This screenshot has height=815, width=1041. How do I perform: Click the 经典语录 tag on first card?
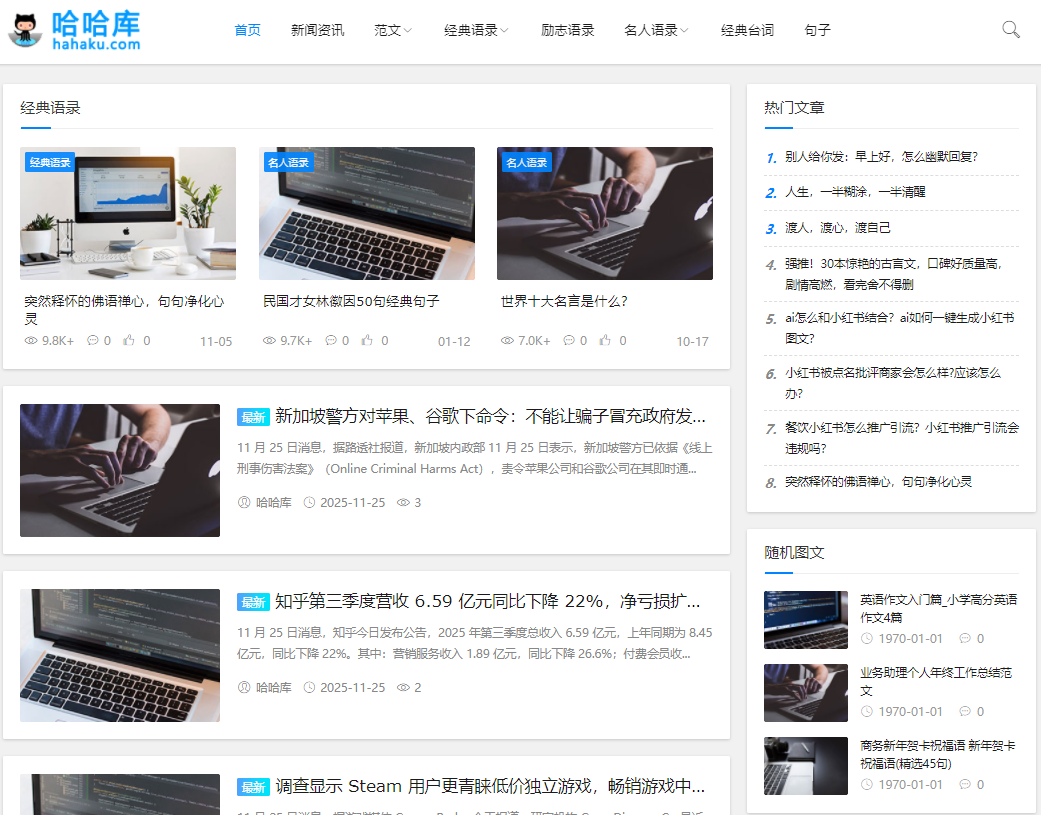[x=50, y=162]
